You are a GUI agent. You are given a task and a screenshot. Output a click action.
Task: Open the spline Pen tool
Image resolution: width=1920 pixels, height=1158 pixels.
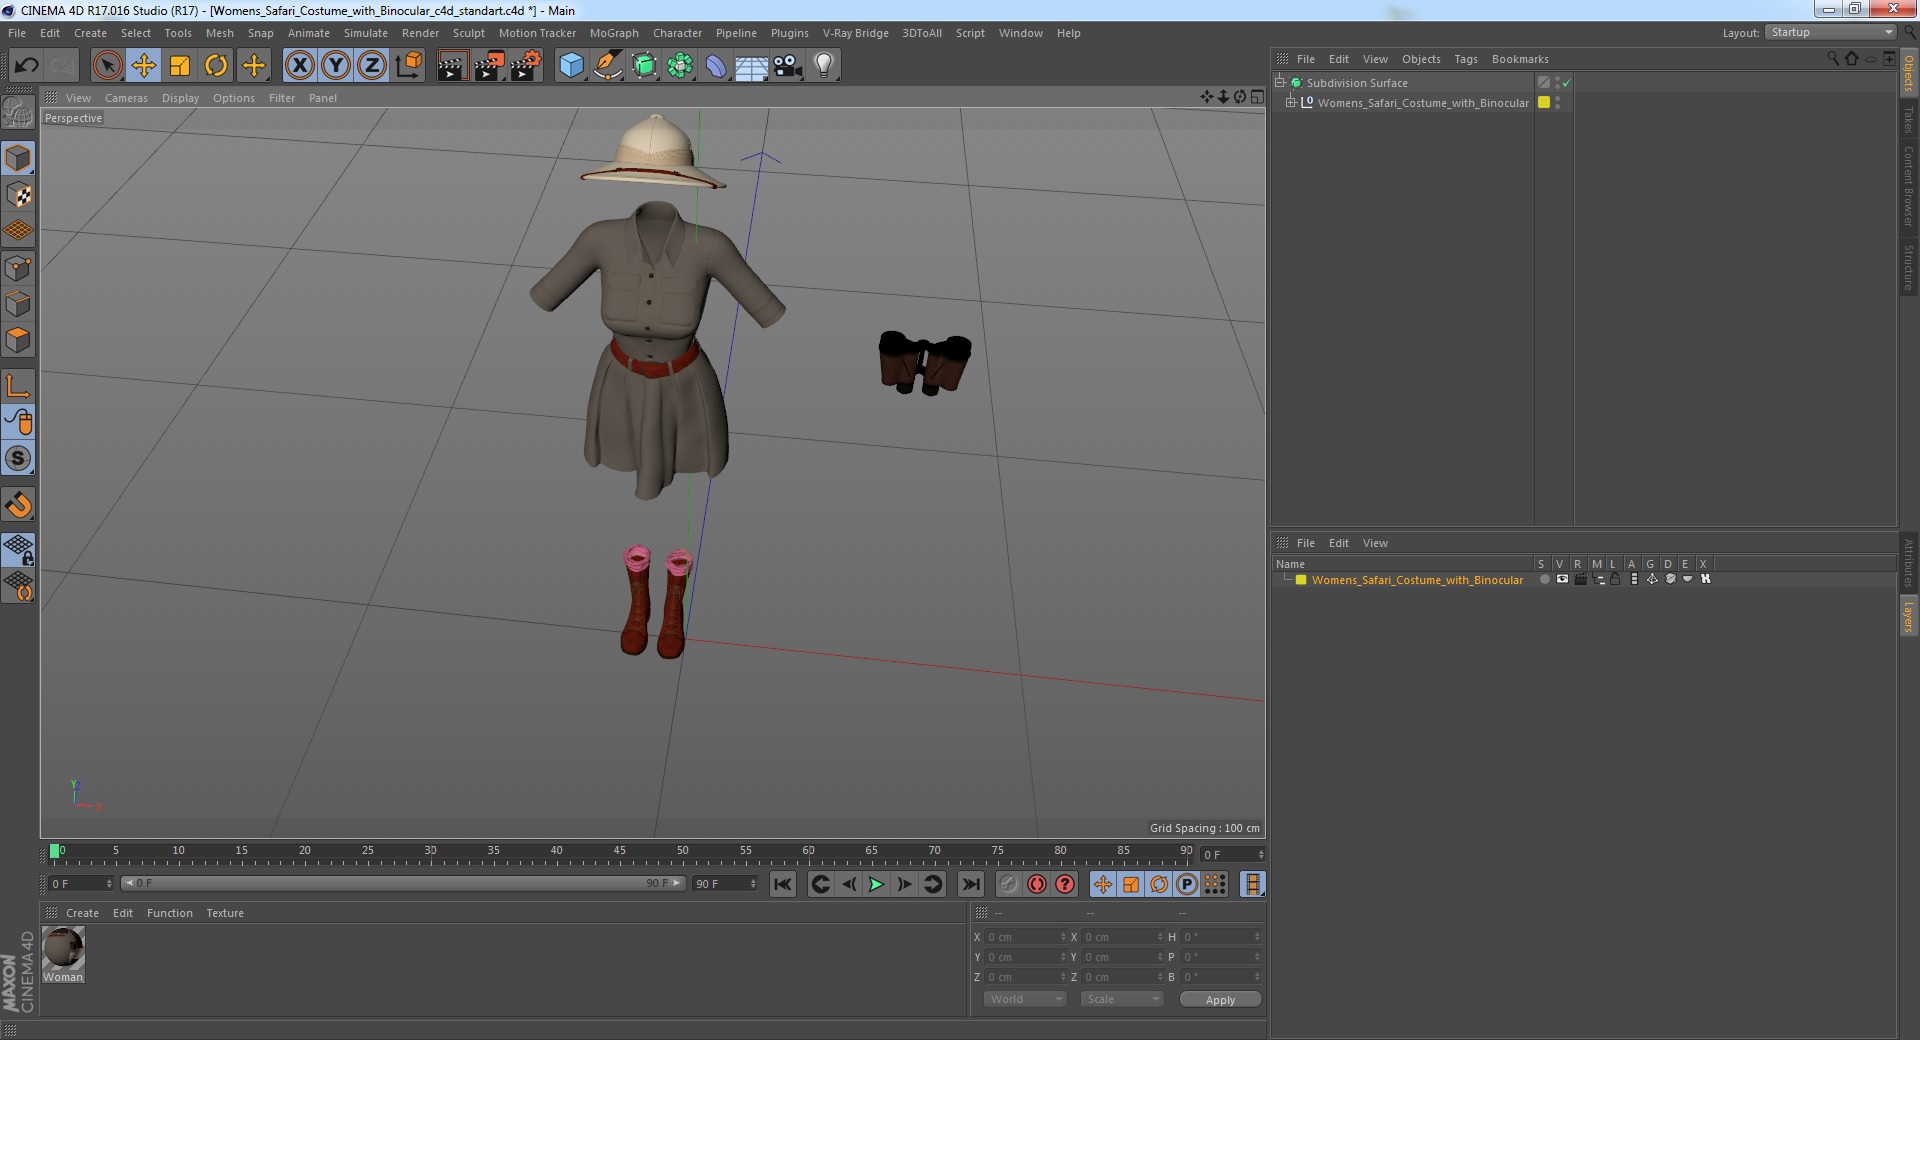click(607, 66)
